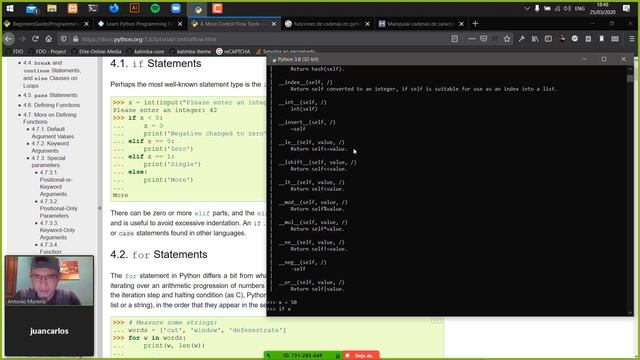Switch the ENG input language indicator

[580, 8]
